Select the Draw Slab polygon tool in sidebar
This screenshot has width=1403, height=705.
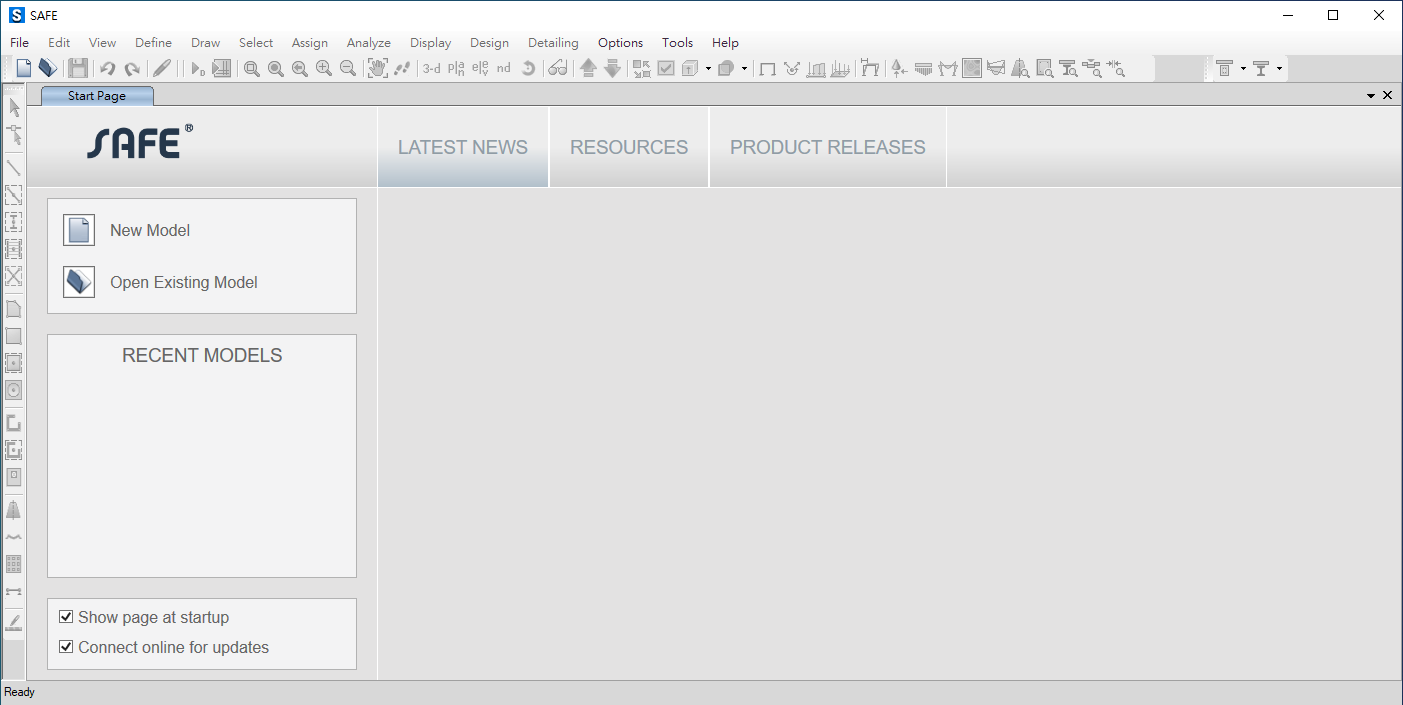click(14, 309)
